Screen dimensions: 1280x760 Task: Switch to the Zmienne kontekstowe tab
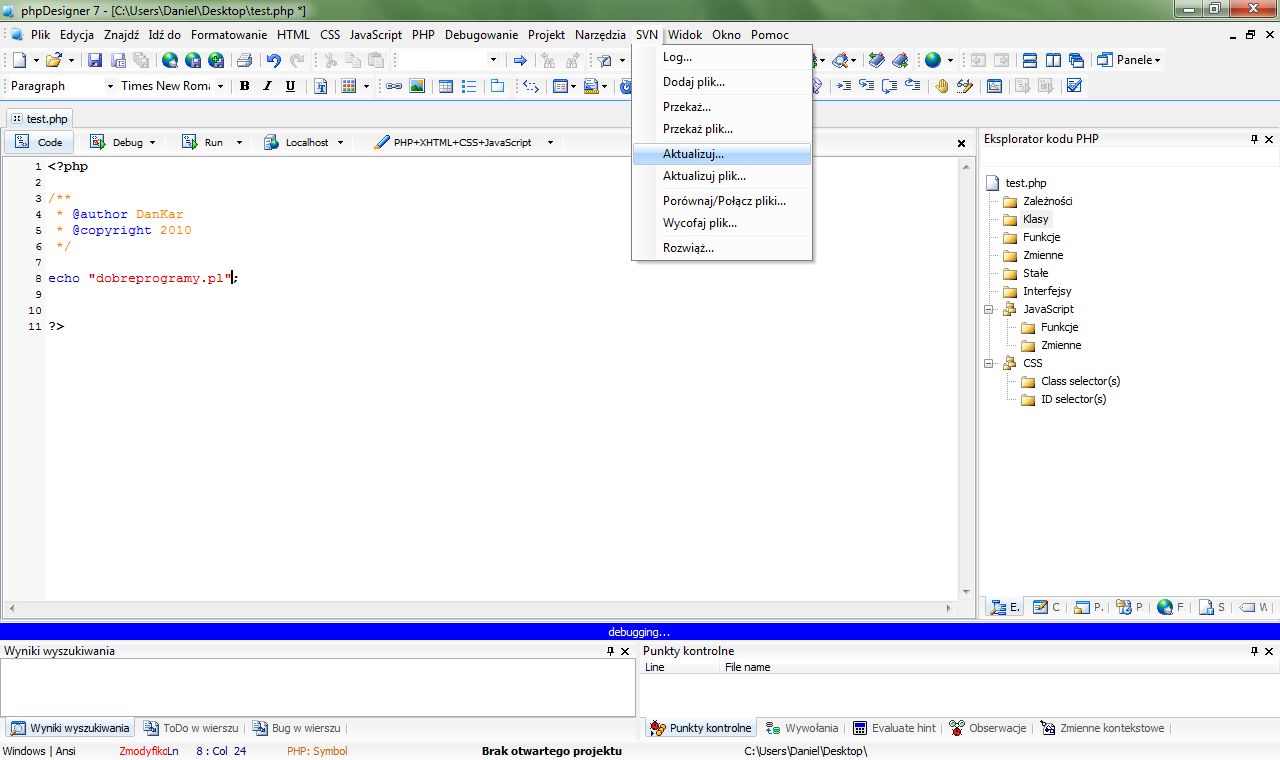point(1103,728)
